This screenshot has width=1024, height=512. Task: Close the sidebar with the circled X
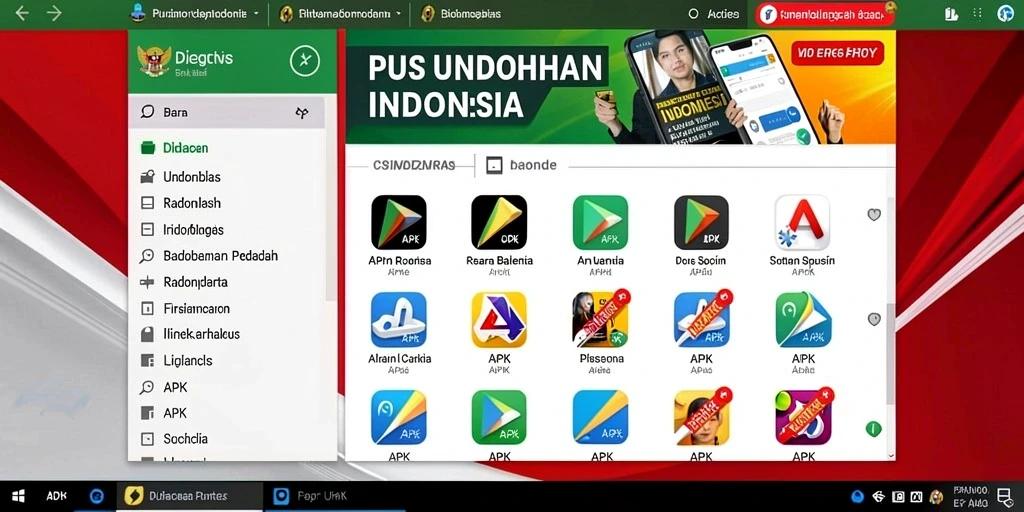305,61
